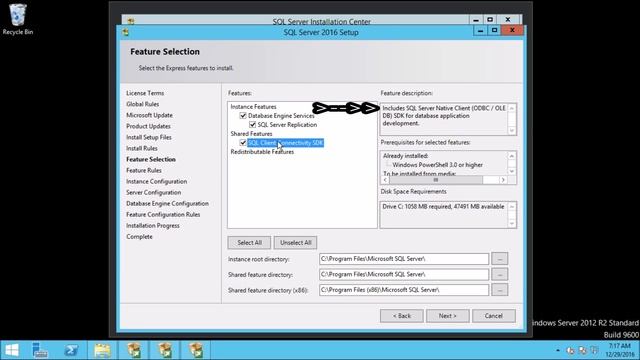Toggle SQL Client Connectivity SDK checkbox
The width and height of the screenshot is (640, 360).
(243, 143)
